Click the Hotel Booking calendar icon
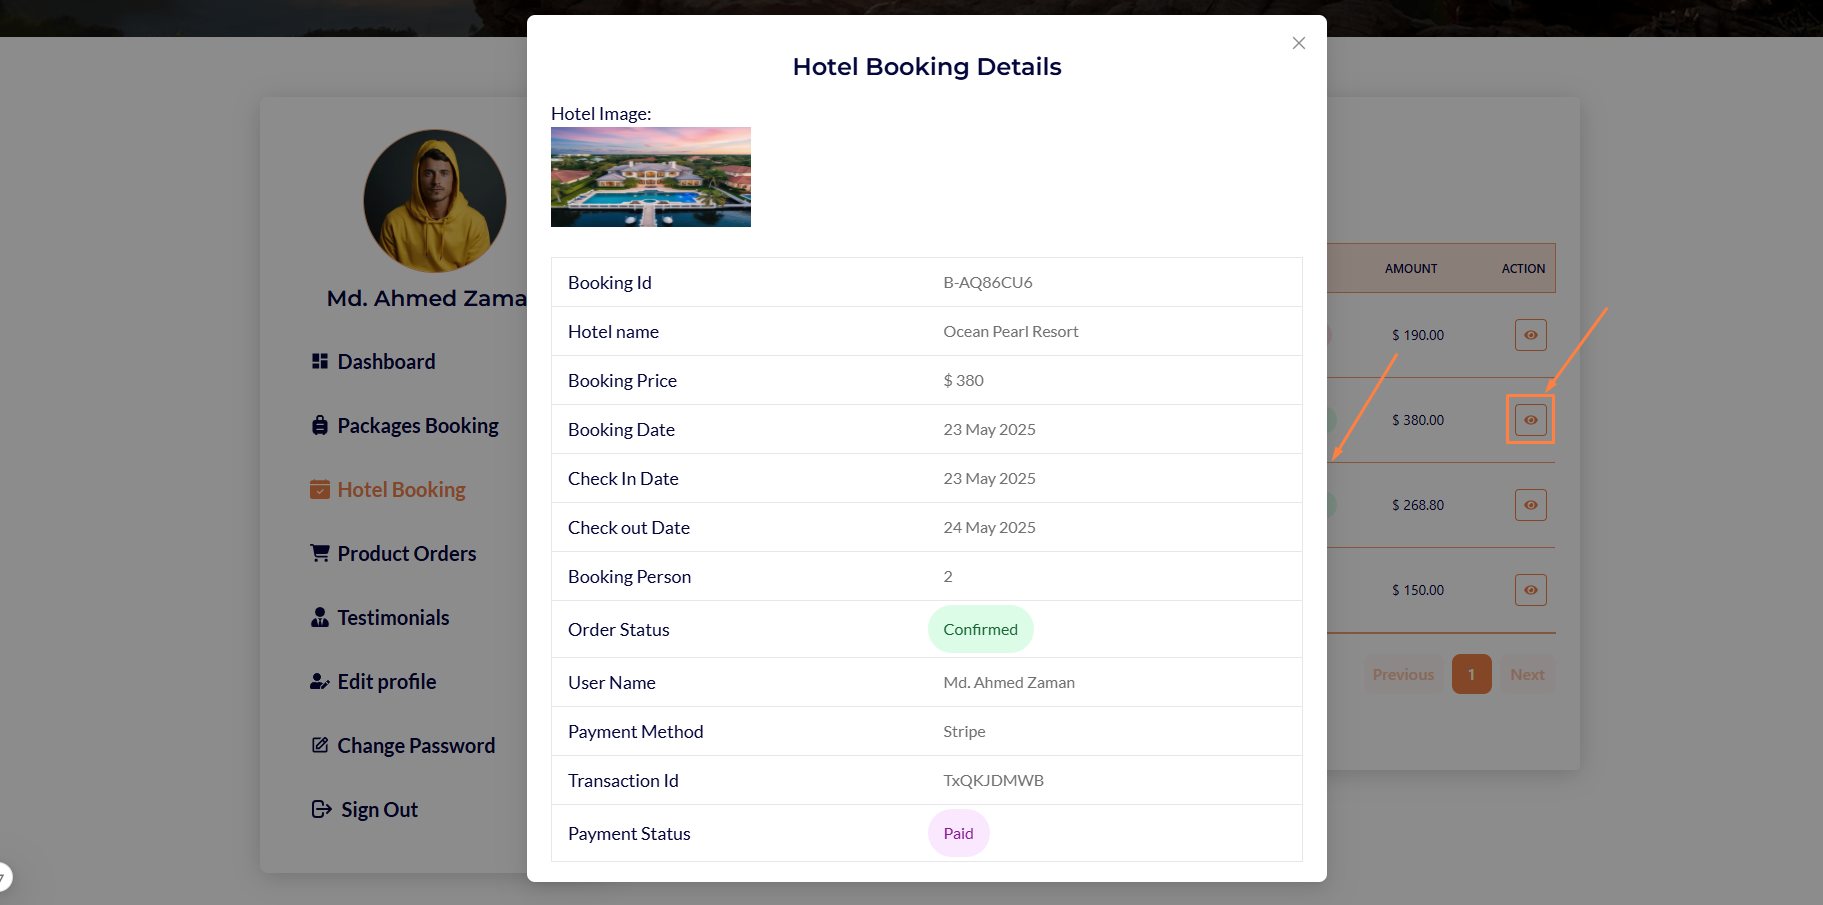The image size is (1823, 905). point(320,489)
